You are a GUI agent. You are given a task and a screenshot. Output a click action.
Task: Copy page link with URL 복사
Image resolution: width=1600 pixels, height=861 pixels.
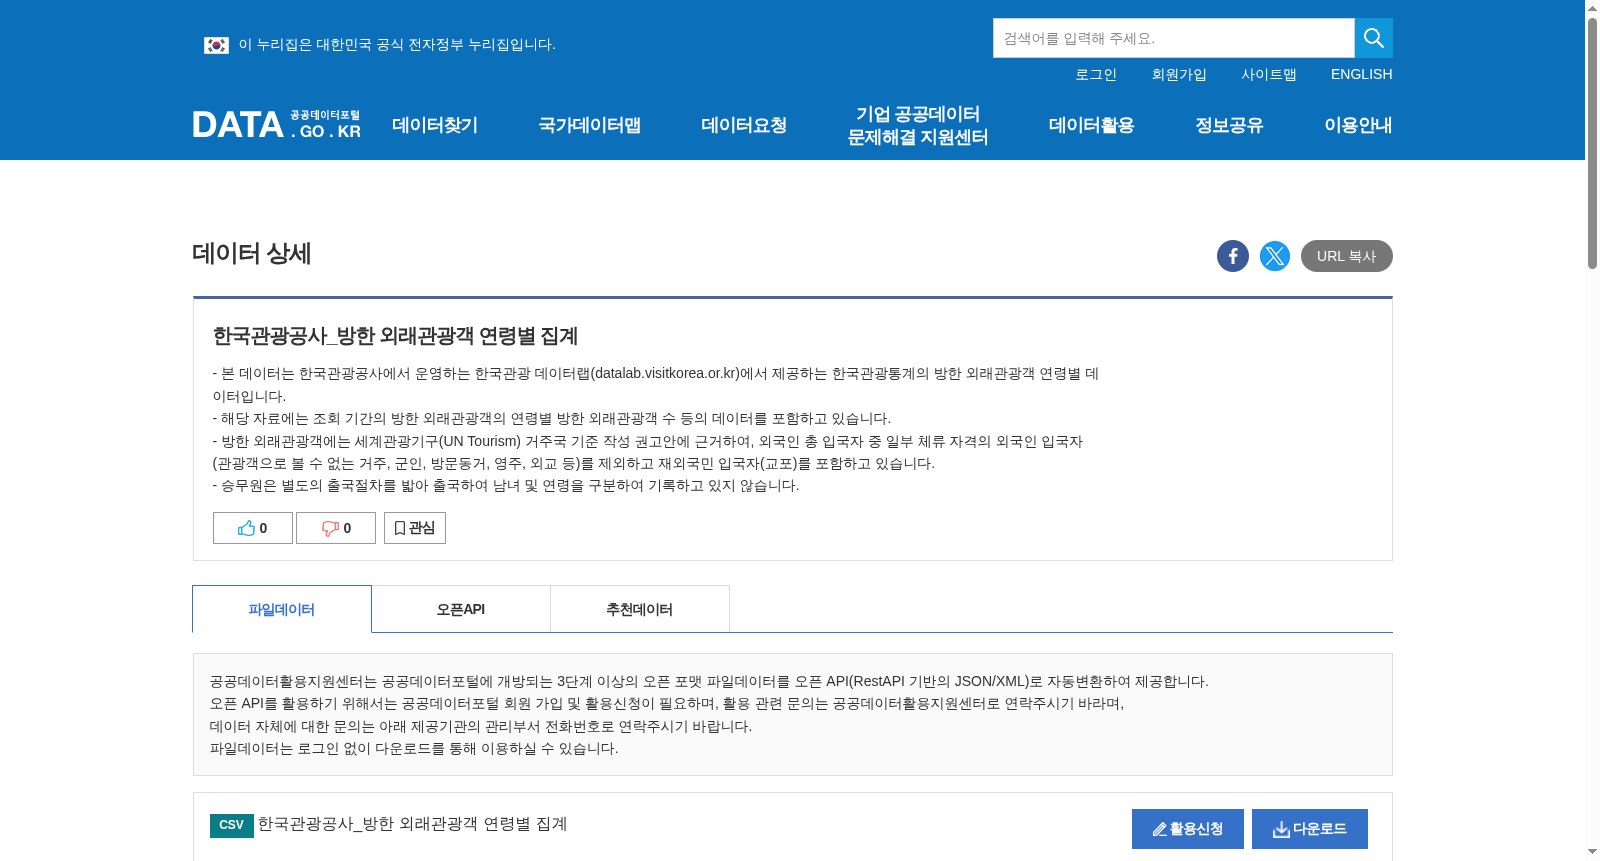pyautogui.click(x=1347, y=256)
